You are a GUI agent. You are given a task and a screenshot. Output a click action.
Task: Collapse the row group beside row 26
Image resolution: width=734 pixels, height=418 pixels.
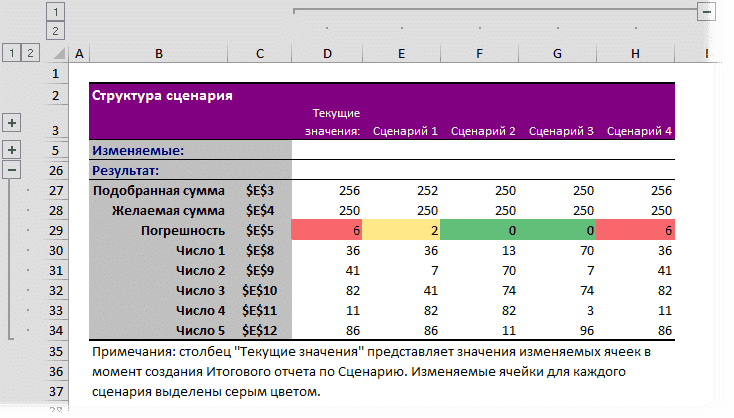click(12, 170)
